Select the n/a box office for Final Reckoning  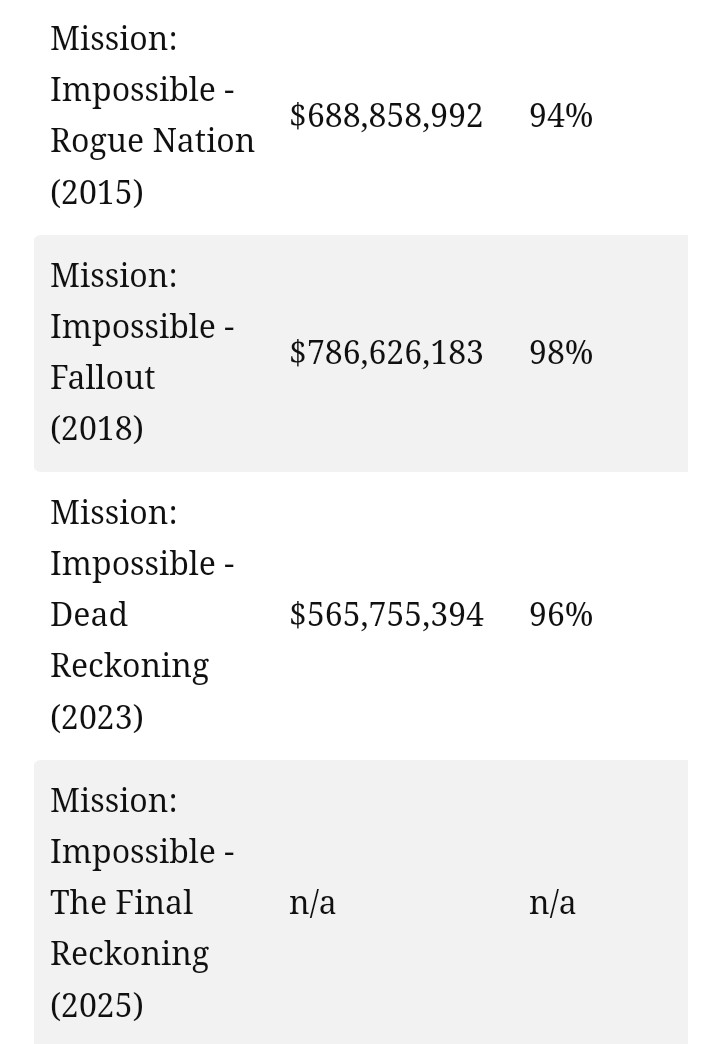[x=312, y=903]
